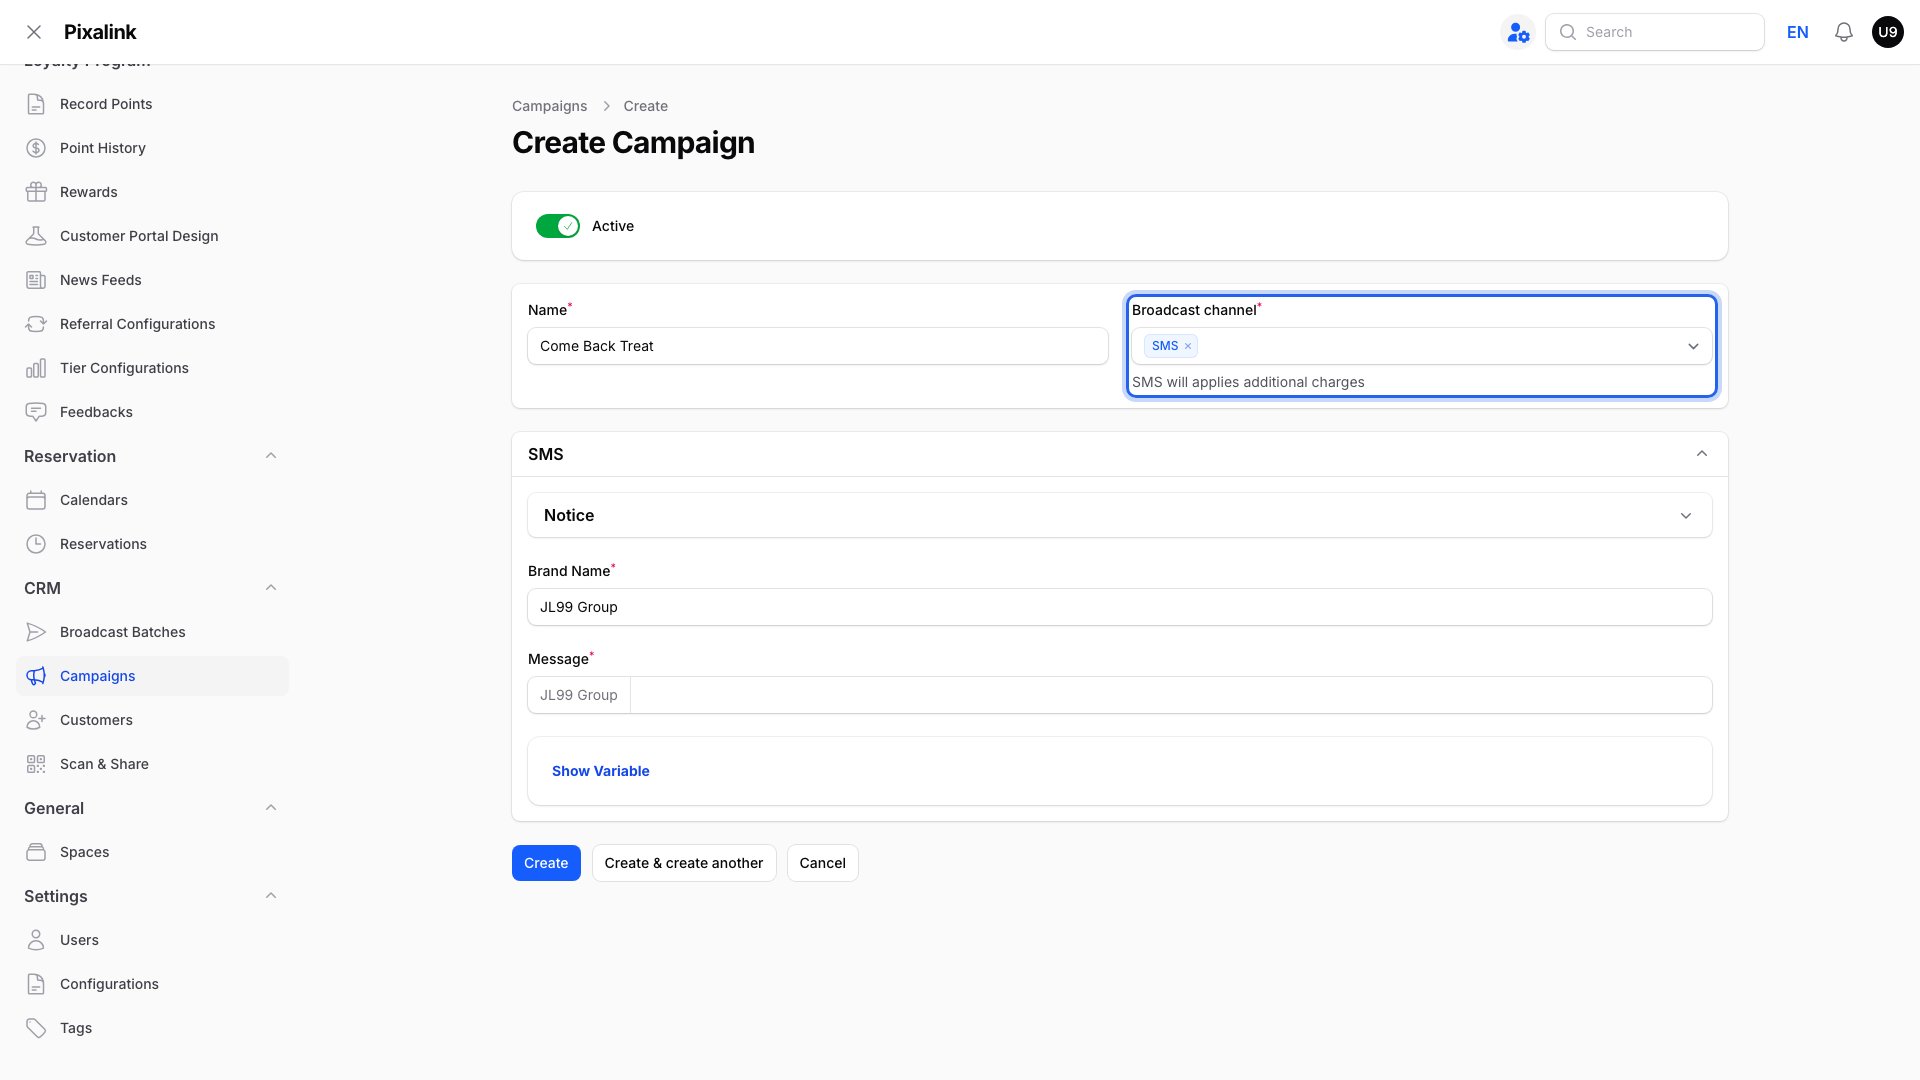Click the Customer Portal Design icon
Image resolution: width=1920 pixels, height=1080 pixels.
[36, 236]
